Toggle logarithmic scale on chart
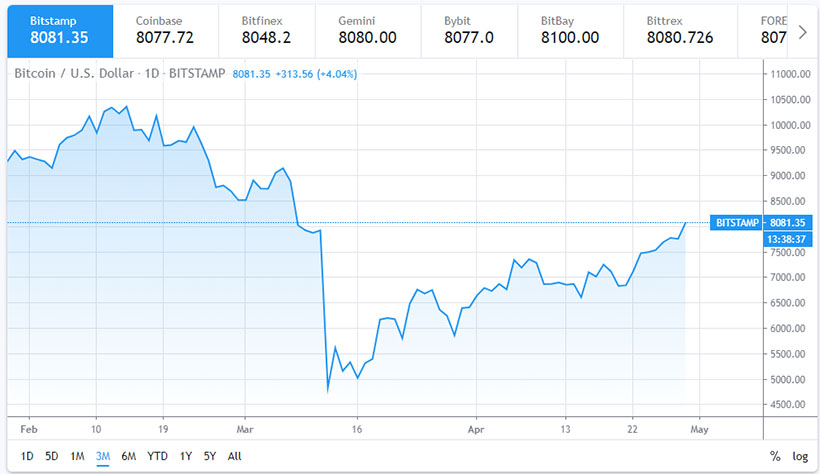The height and width of the screenshot is (474, 820). 801,456
